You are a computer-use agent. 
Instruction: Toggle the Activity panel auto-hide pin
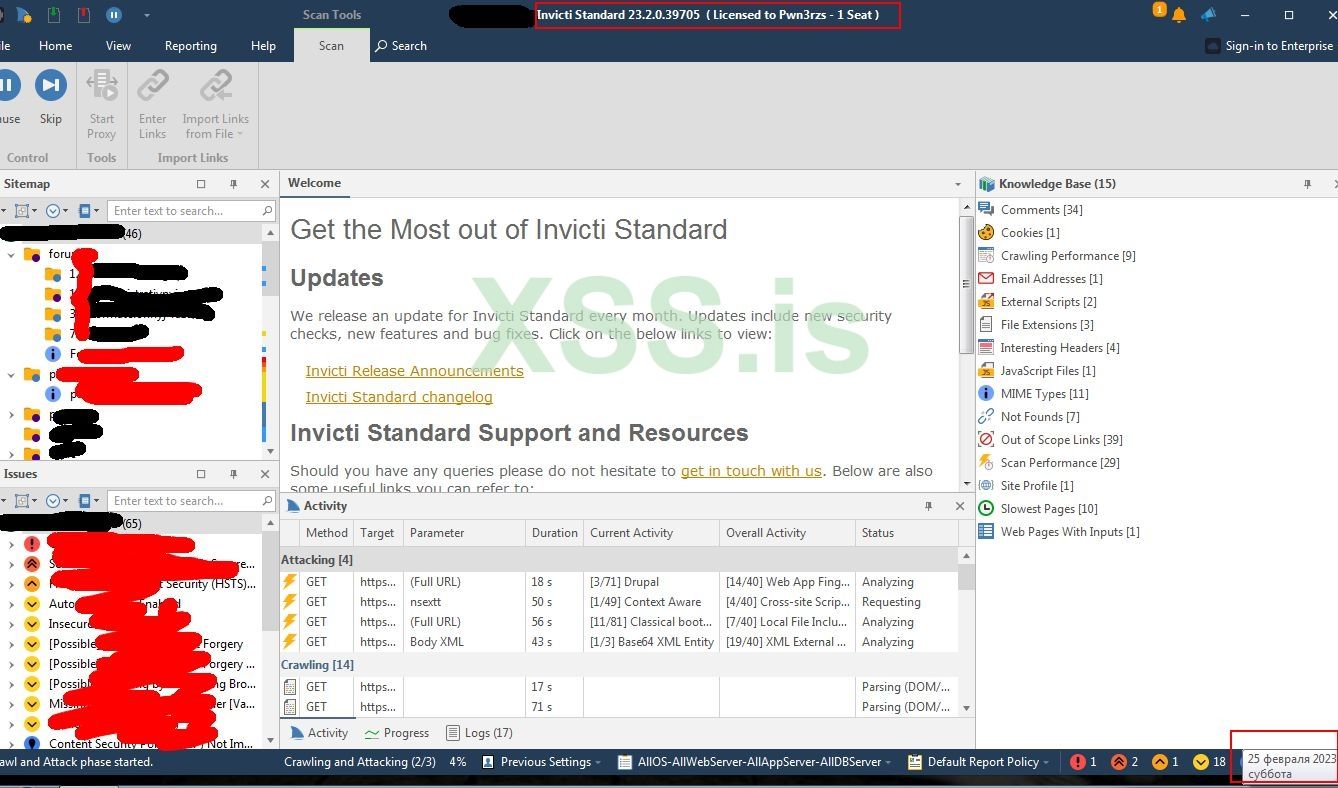point(928,506)
